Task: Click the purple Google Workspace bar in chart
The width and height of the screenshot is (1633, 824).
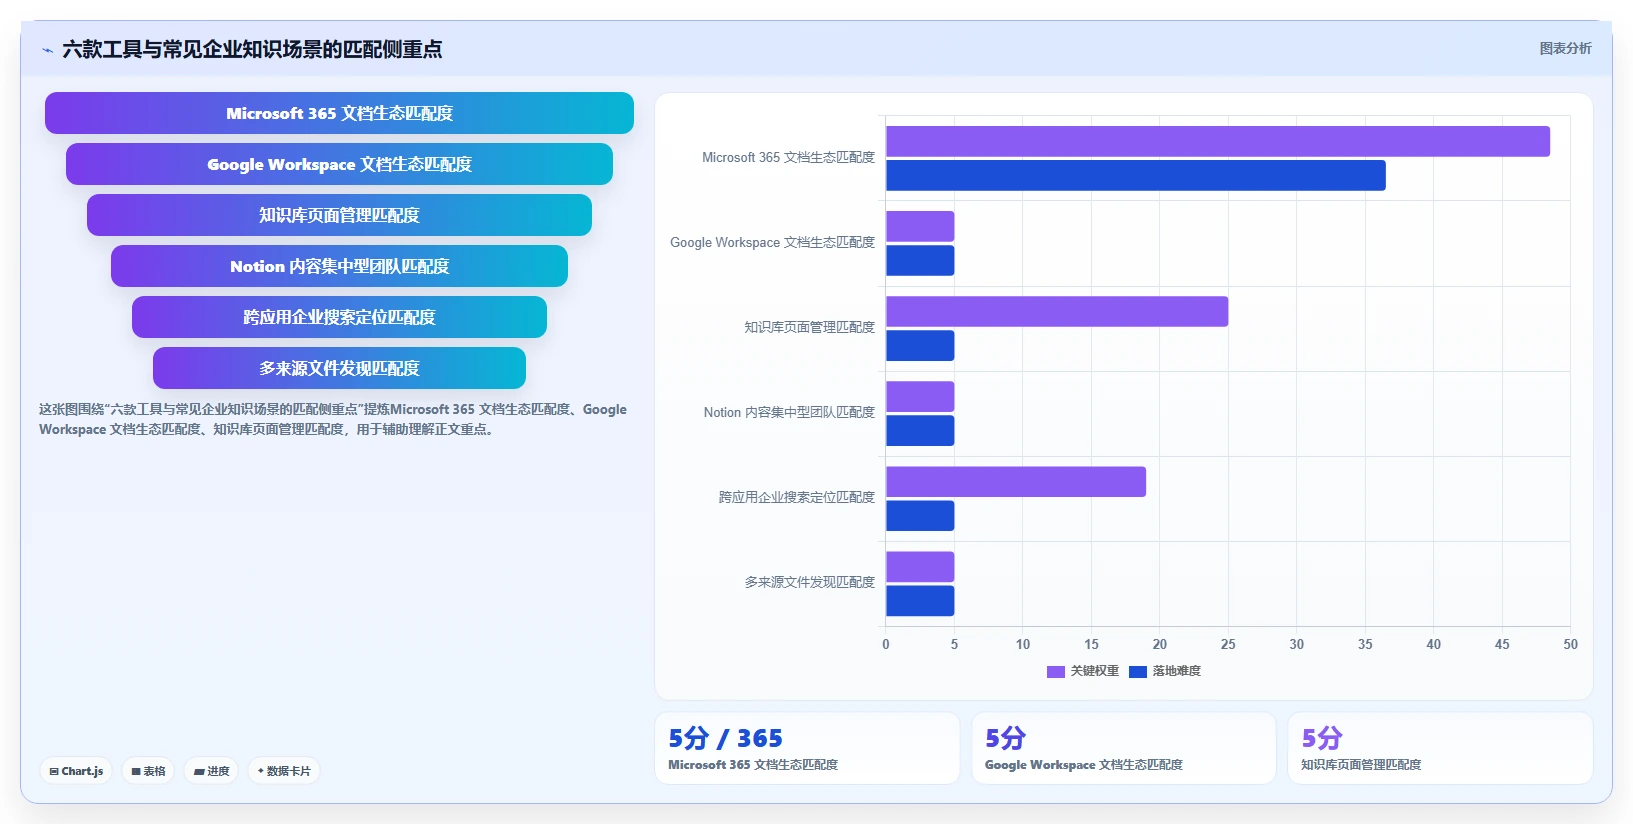Action: coord(920,226)
